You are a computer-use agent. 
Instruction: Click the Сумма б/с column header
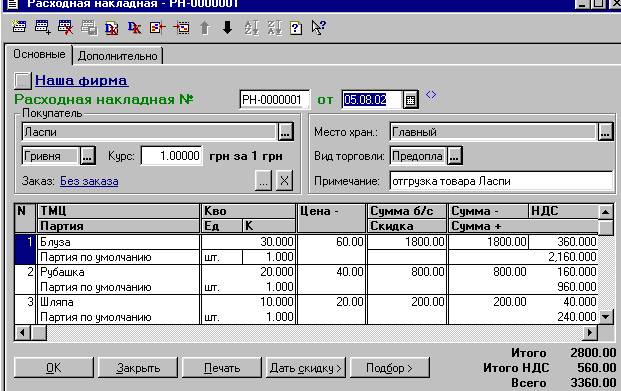pyautogui.click(x=407, y=211)
